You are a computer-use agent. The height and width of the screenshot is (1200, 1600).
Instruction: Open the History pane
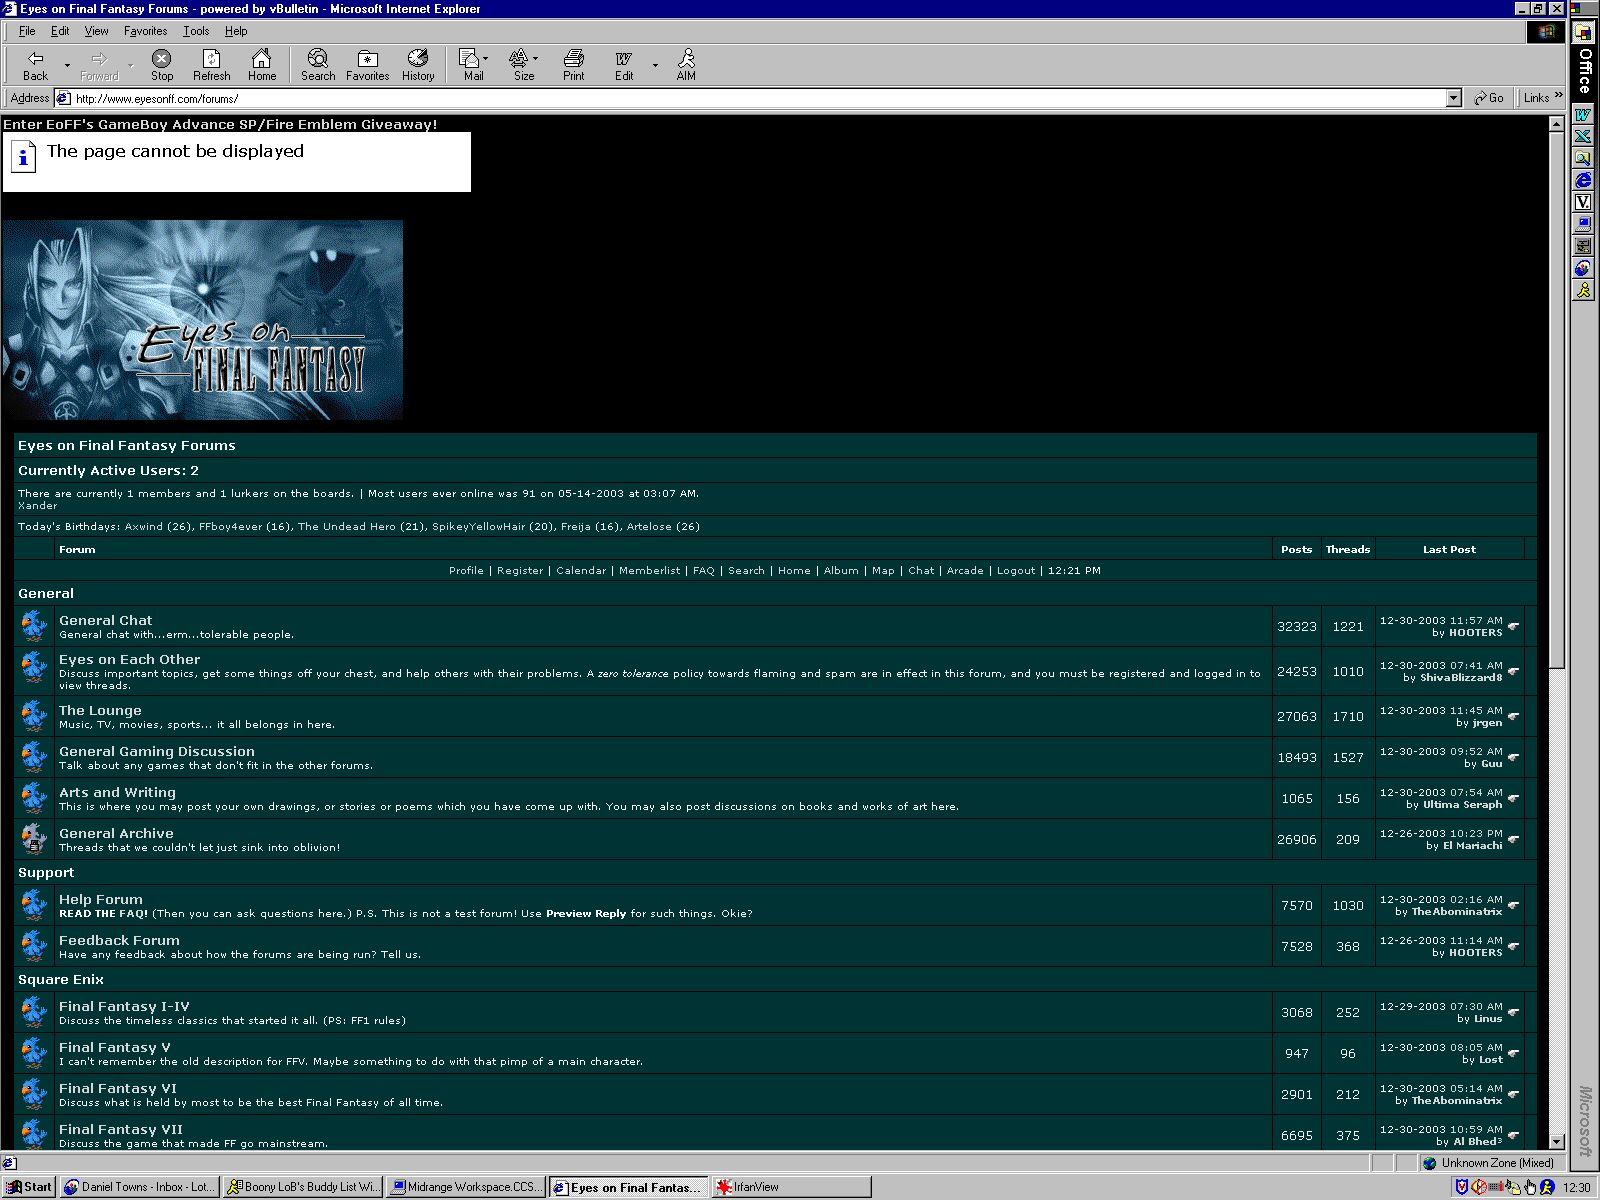[x=418, y=65]
